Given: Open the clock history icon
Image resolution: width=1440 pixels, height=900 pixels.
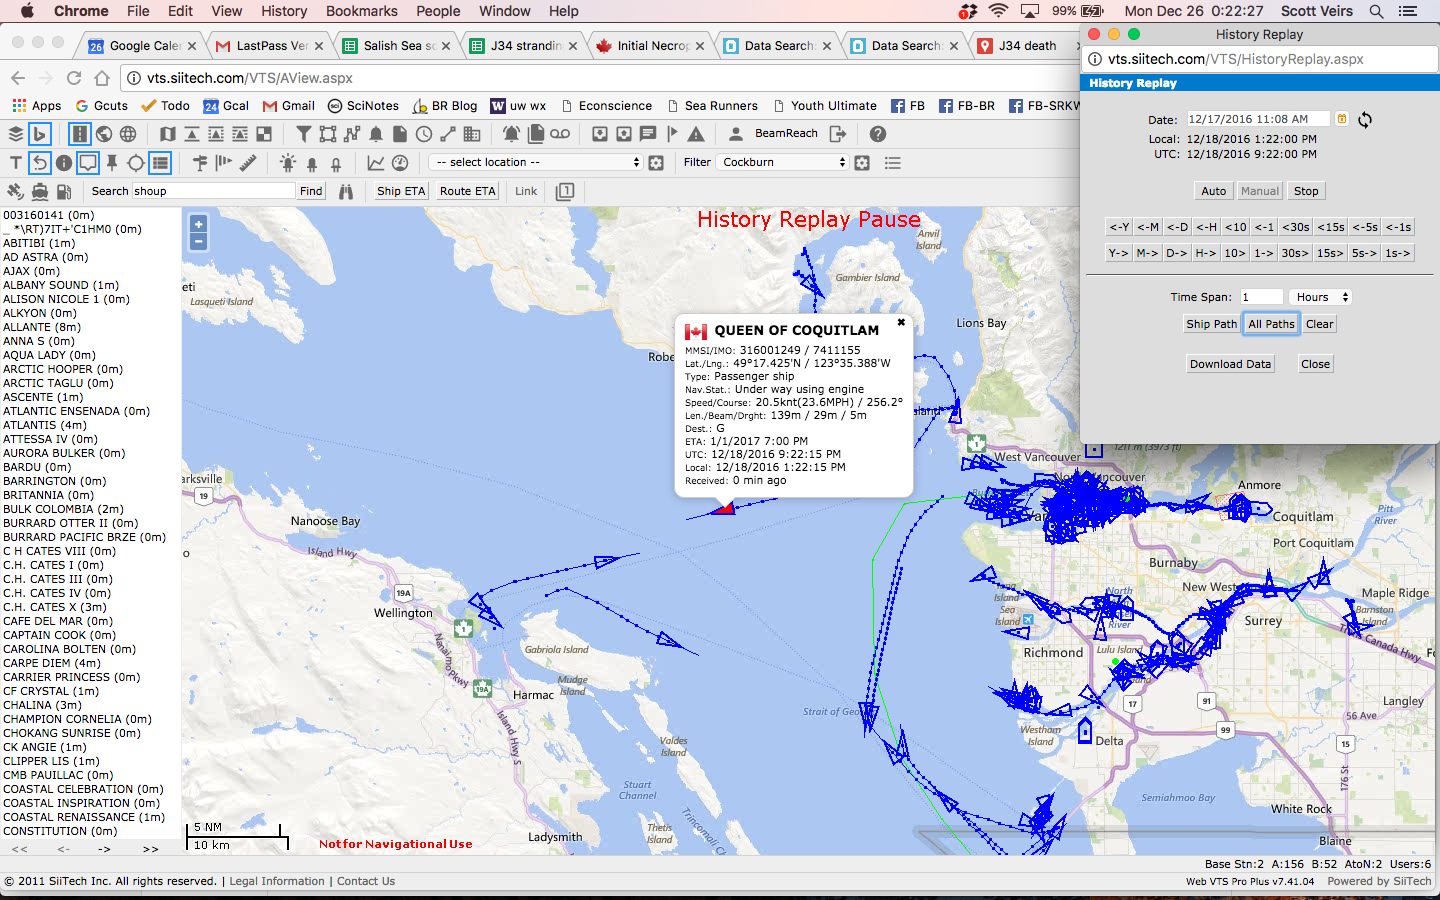Looking at the screenshot, I should pyautogui.click(x=424, y=134).
